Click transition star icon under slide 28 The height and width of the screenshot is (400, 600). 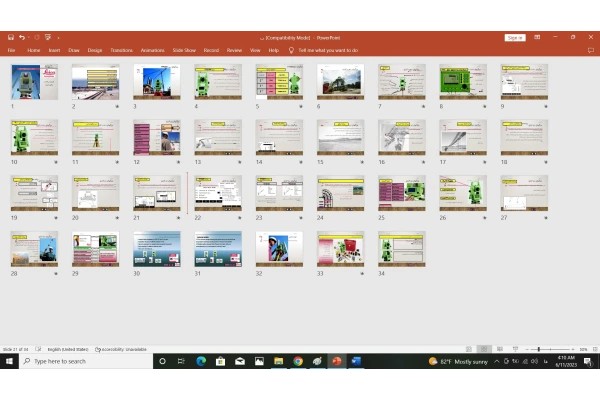tap(56, 274)
